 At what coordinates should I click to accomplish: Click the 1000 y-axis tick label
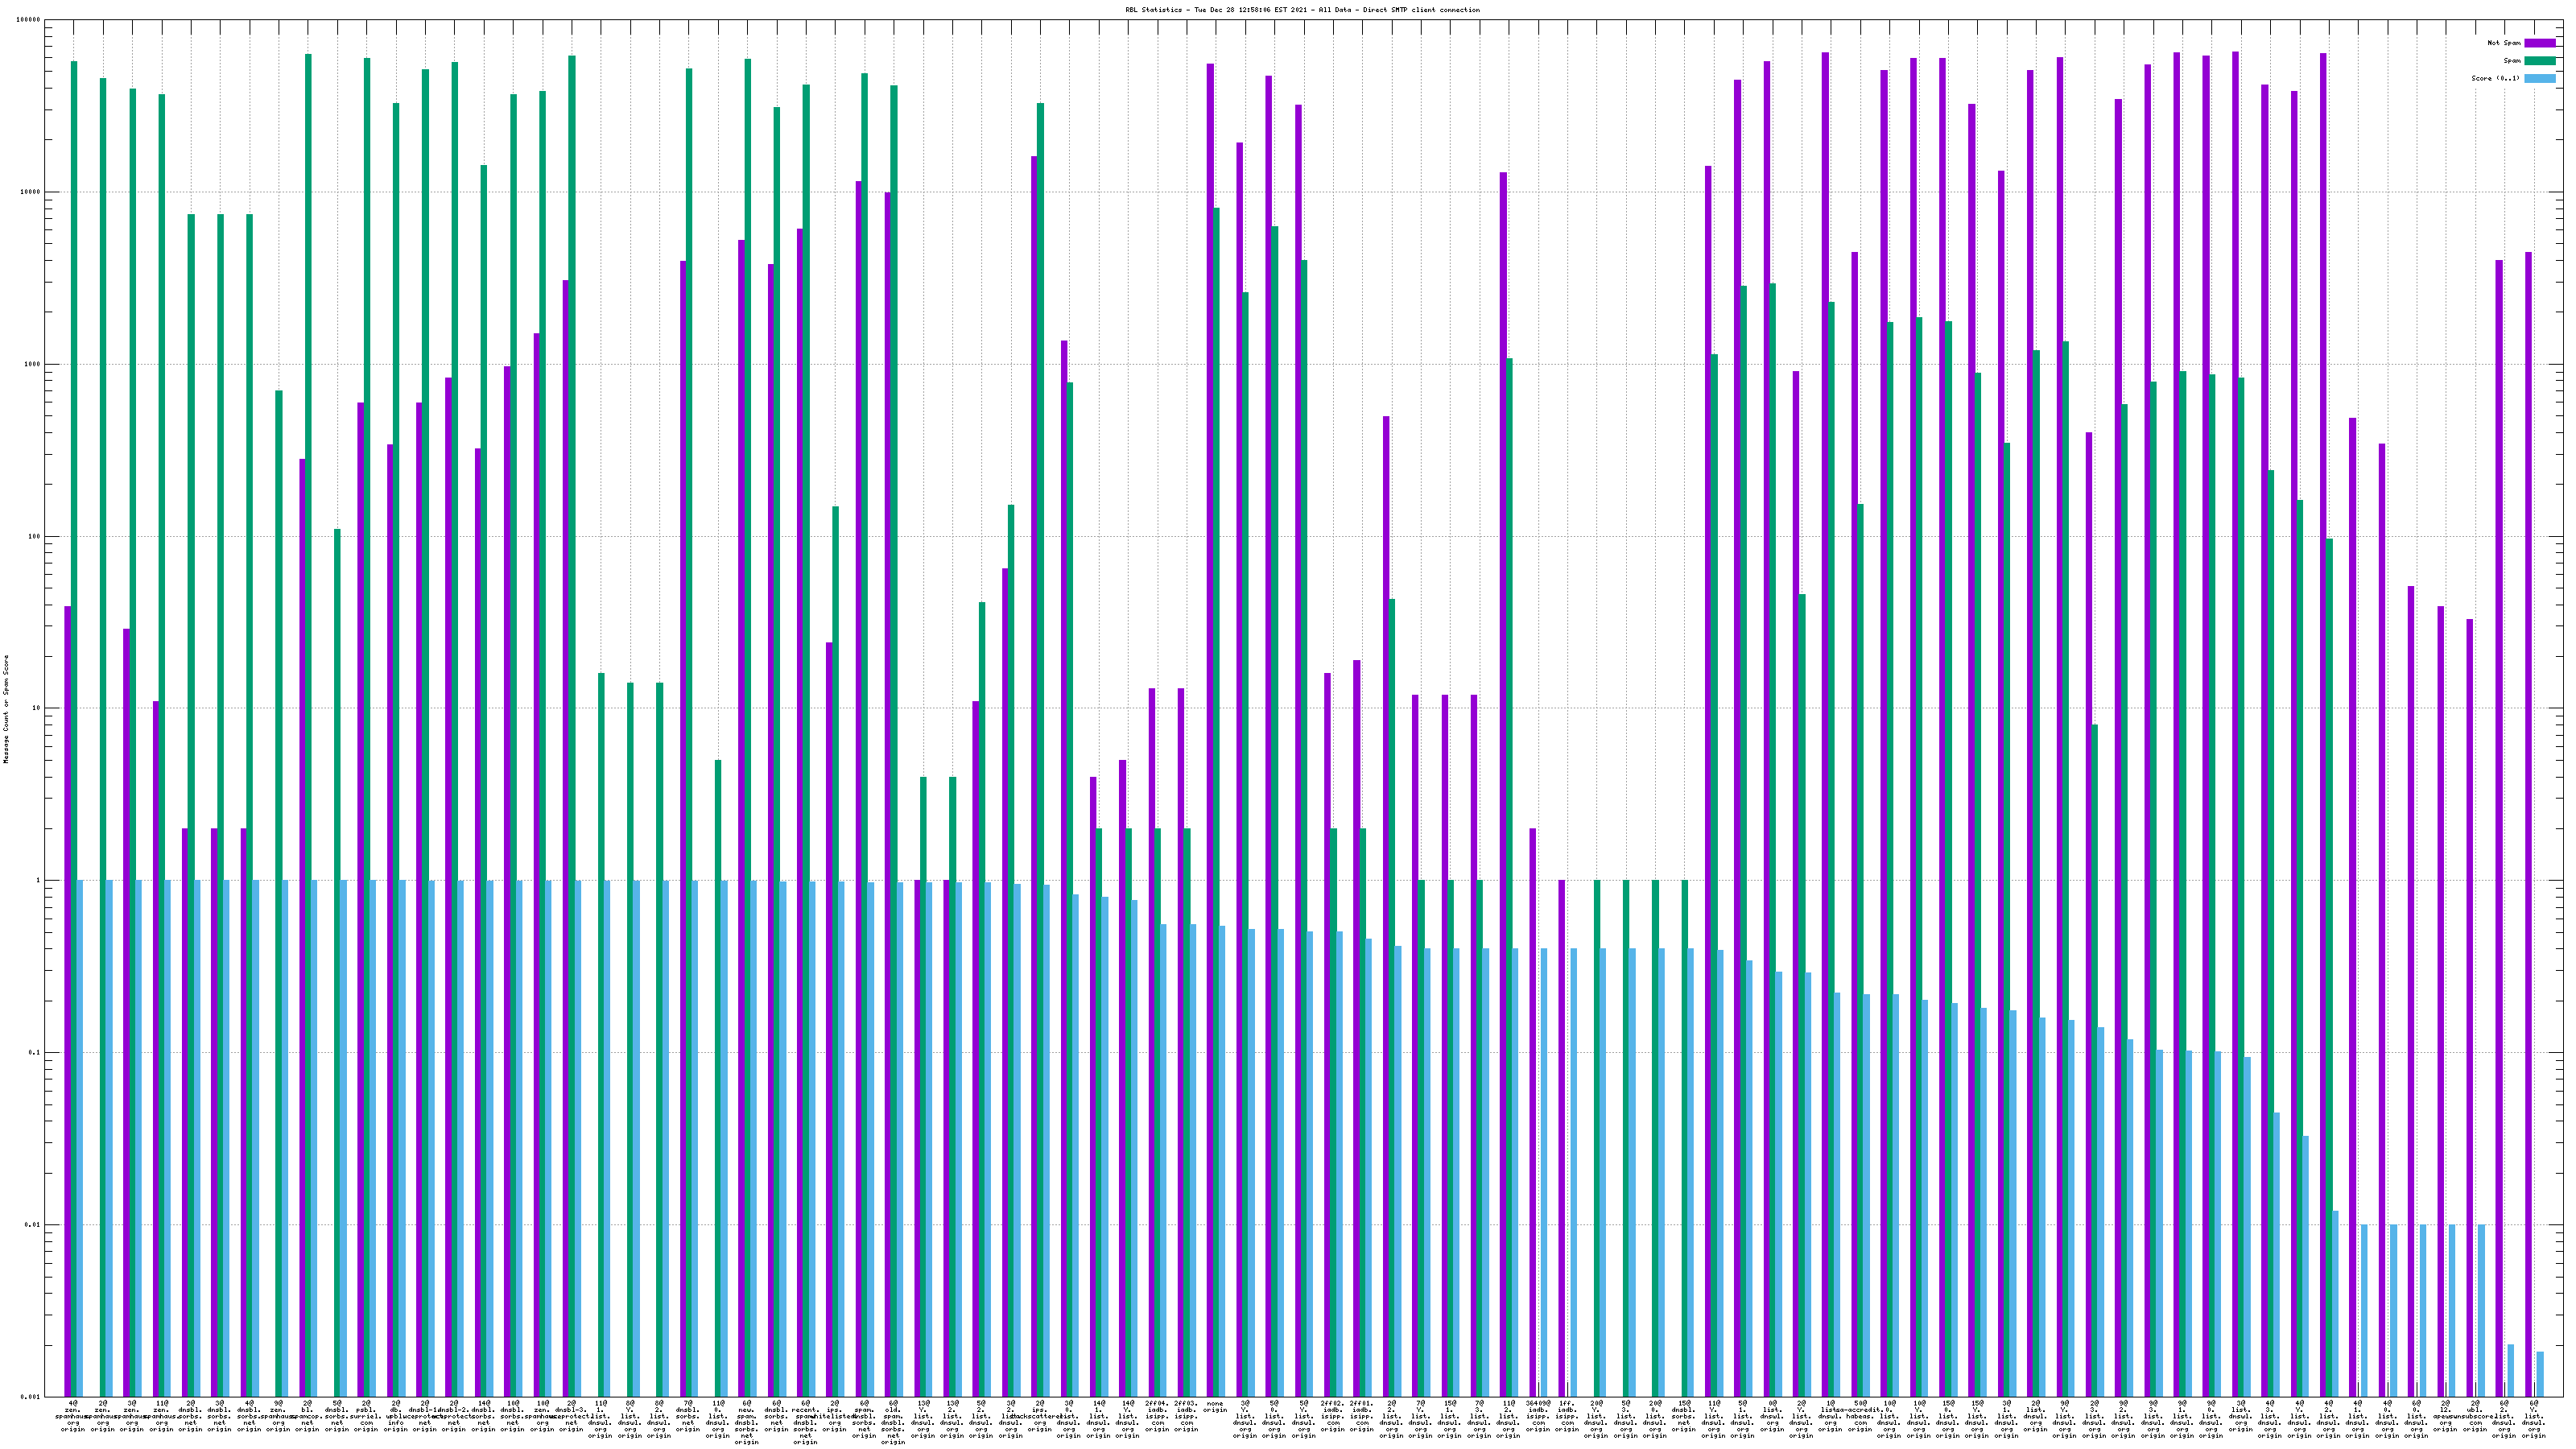click(x=33, y=364)
